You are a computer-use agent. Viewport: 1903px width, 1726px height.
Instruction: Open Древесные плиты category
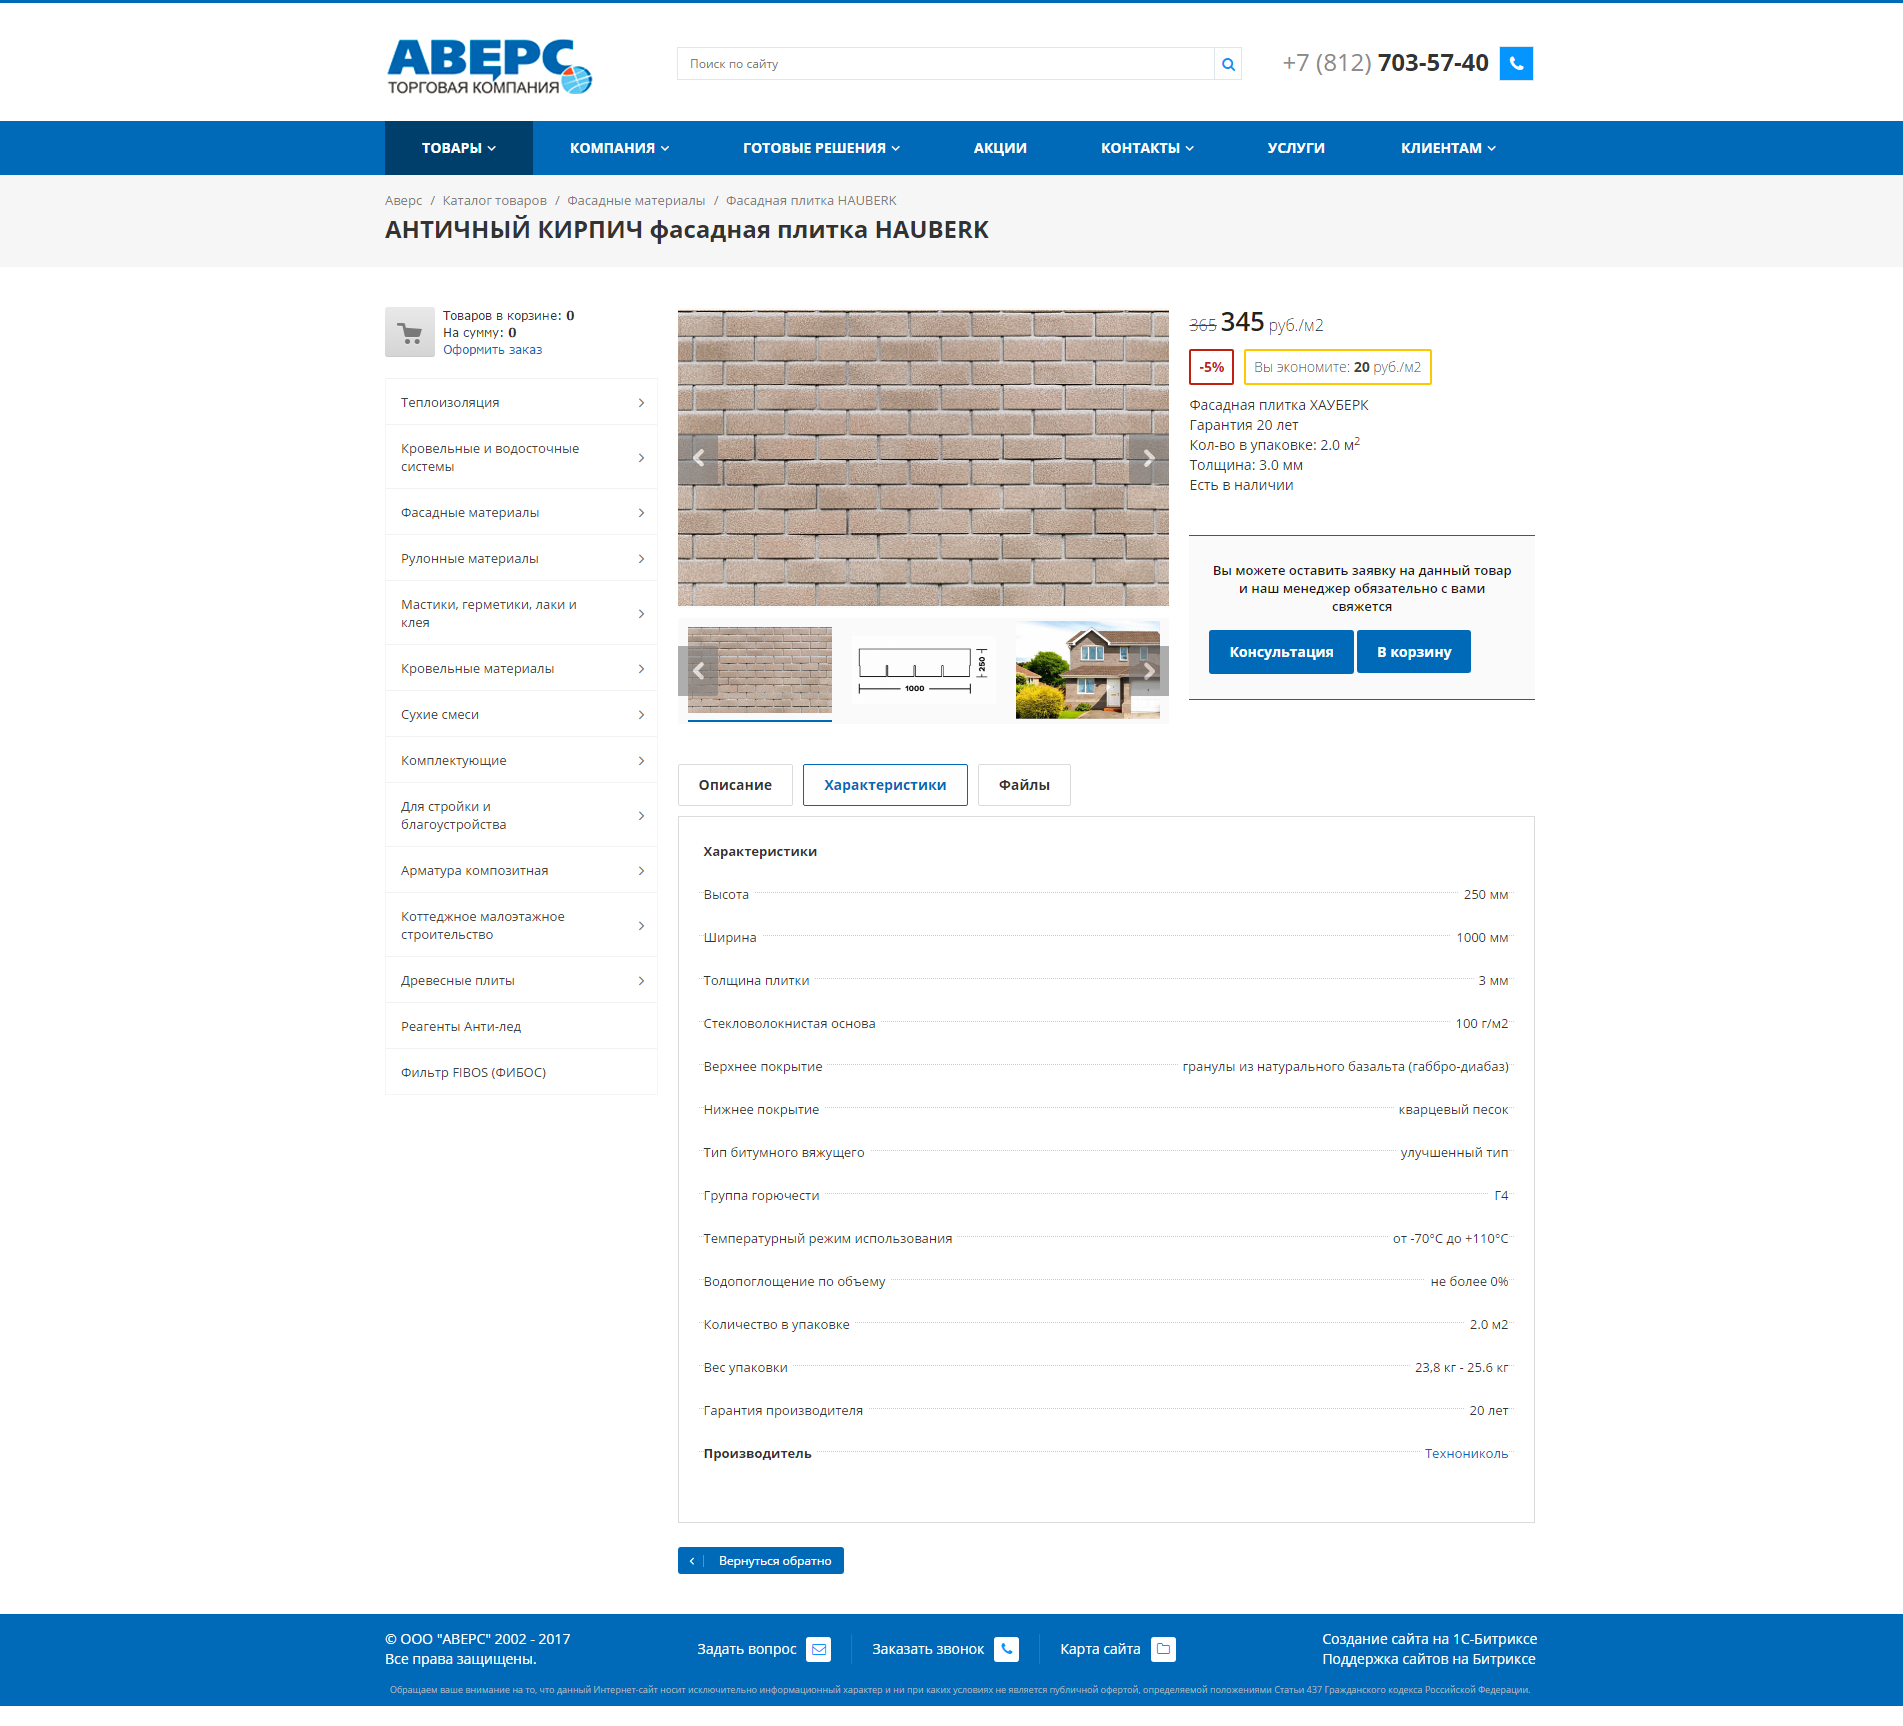tap(521, 980)
